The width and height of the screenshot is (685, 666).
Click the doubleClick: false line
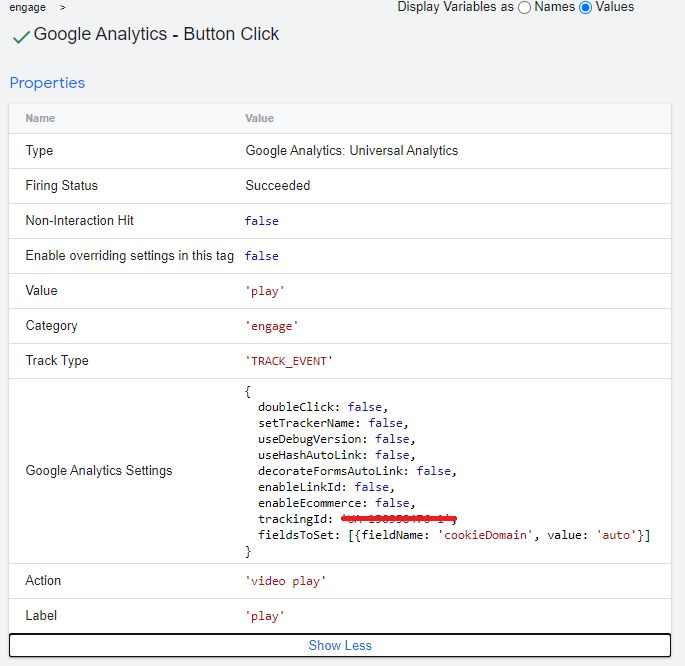323,407
